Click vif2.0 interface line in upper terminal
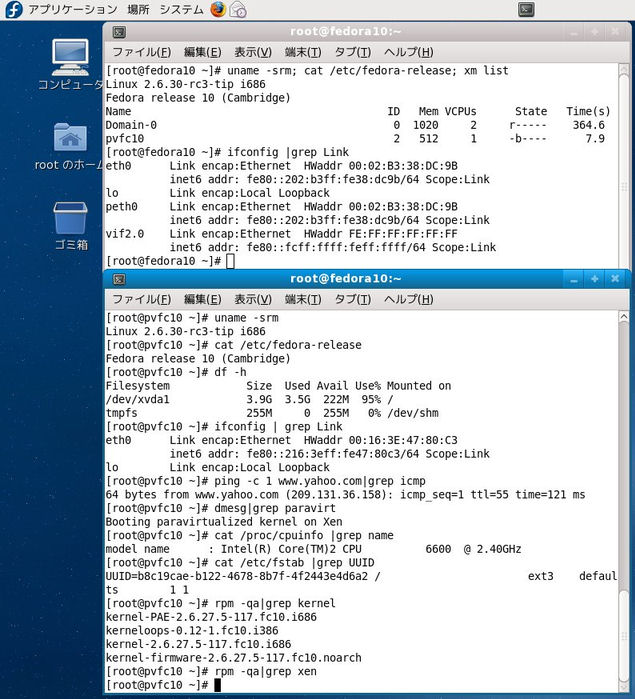Image resolution: width=635 pixels, height=699 pixels. click(x=281, y=234)
